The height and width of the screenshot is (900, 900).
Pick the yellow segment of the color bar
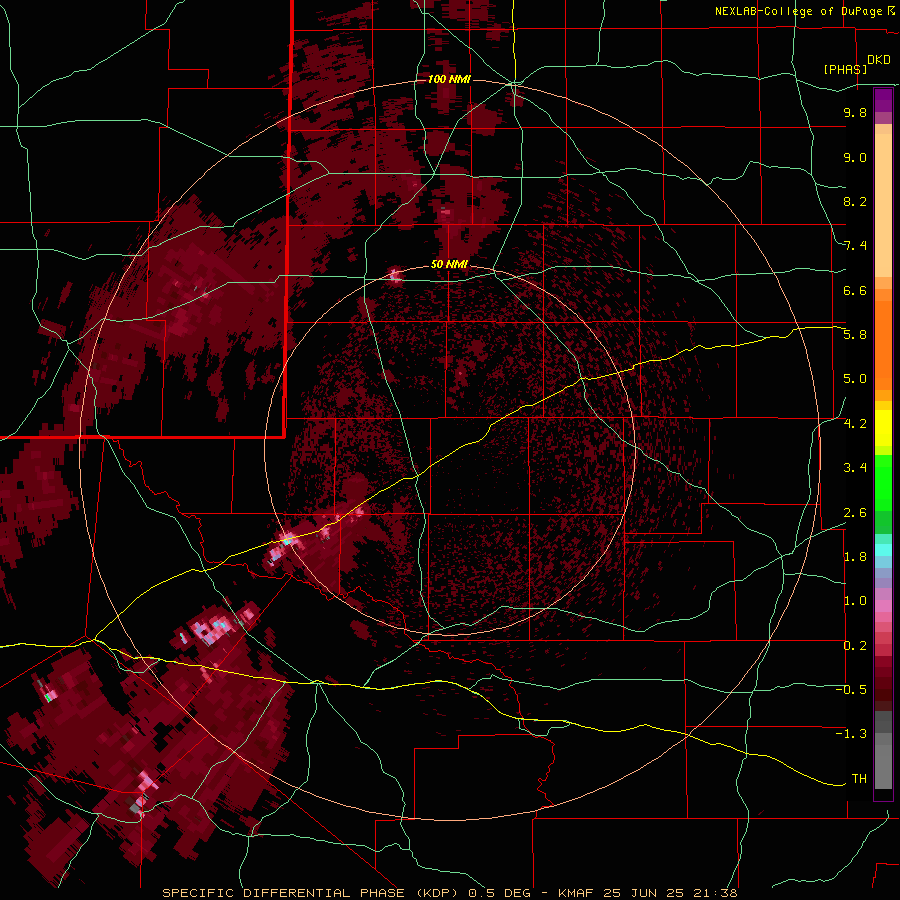click(883, 428)
